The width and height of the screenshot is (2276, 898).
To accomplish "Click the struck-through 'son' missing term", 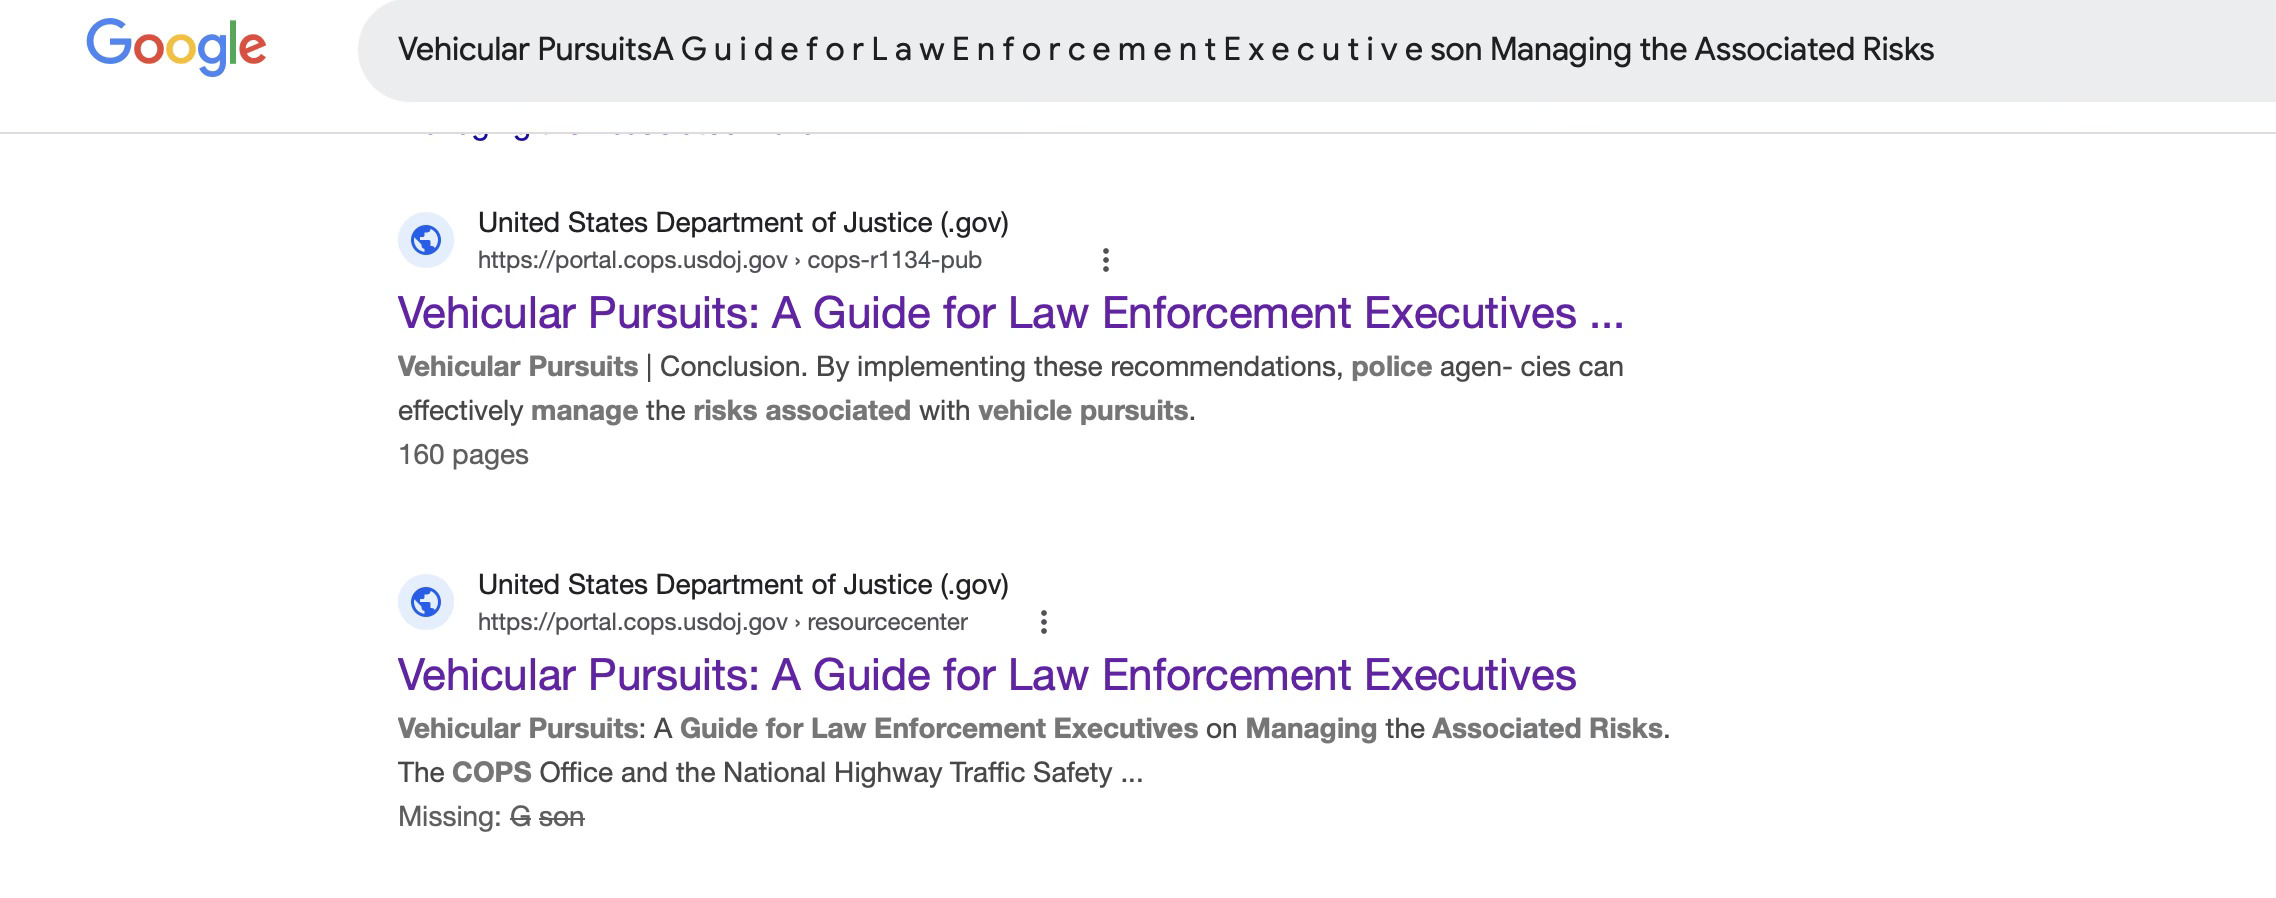I will tap(561, 817).
